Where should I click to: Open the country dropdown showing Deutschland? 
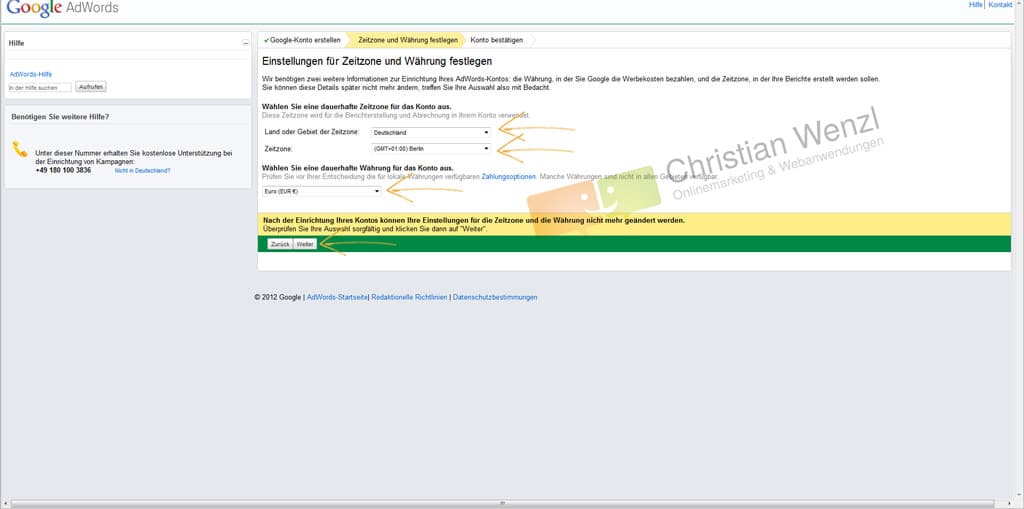coord(431,132)
